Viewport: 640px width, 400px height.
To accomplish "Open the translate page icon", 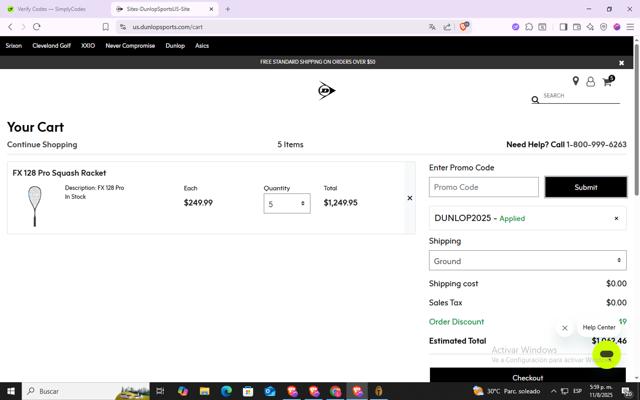I will pos(432,27).
